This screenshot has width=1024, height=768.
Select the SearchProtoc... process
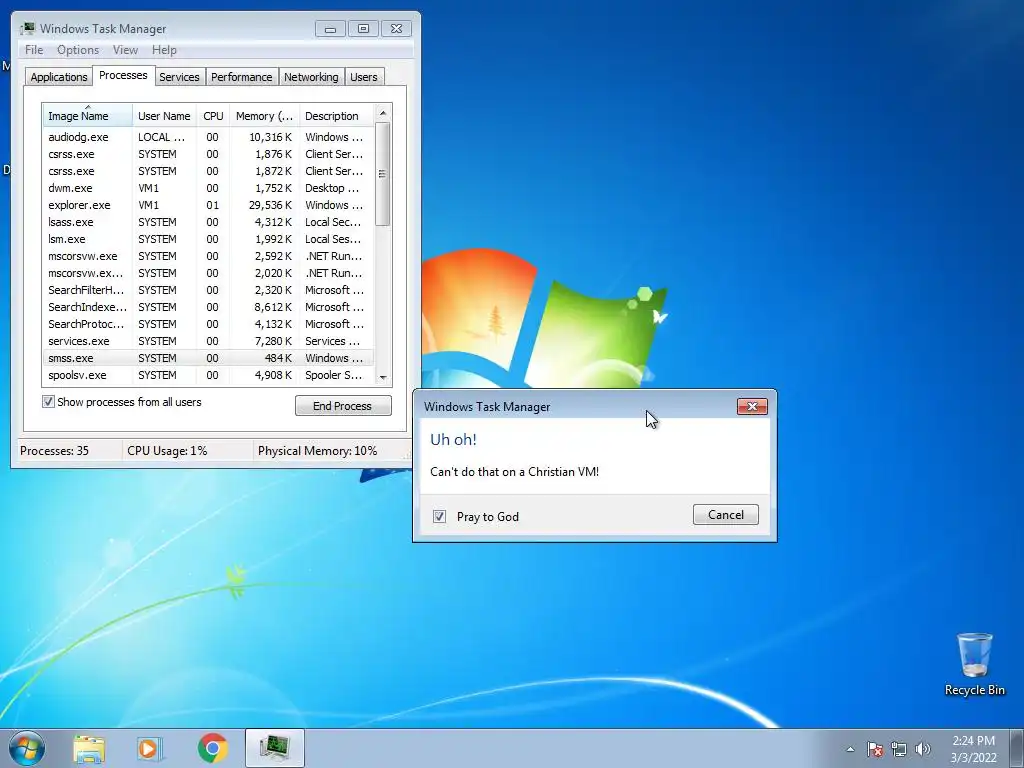tap(208, 324)
